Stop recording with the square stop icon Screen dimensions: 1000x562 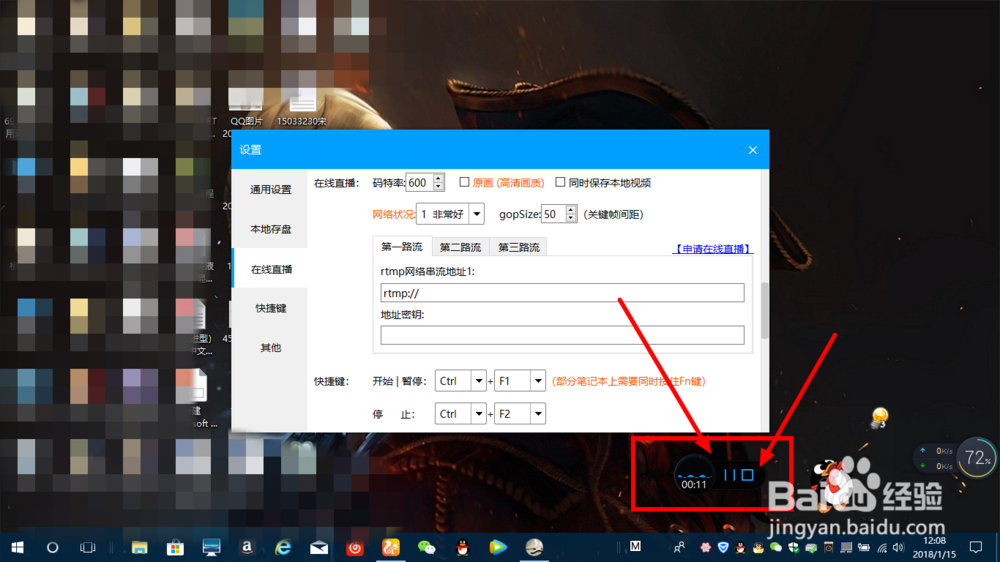pos(747,475)
